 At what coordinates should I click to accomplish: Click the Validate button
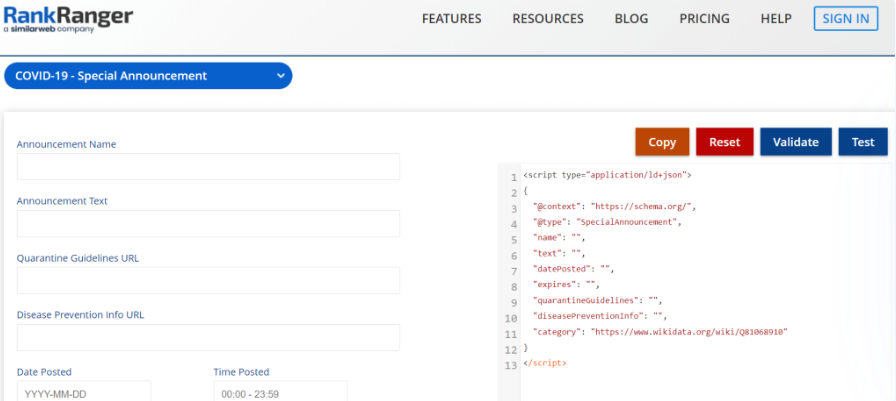pos(795,142)
